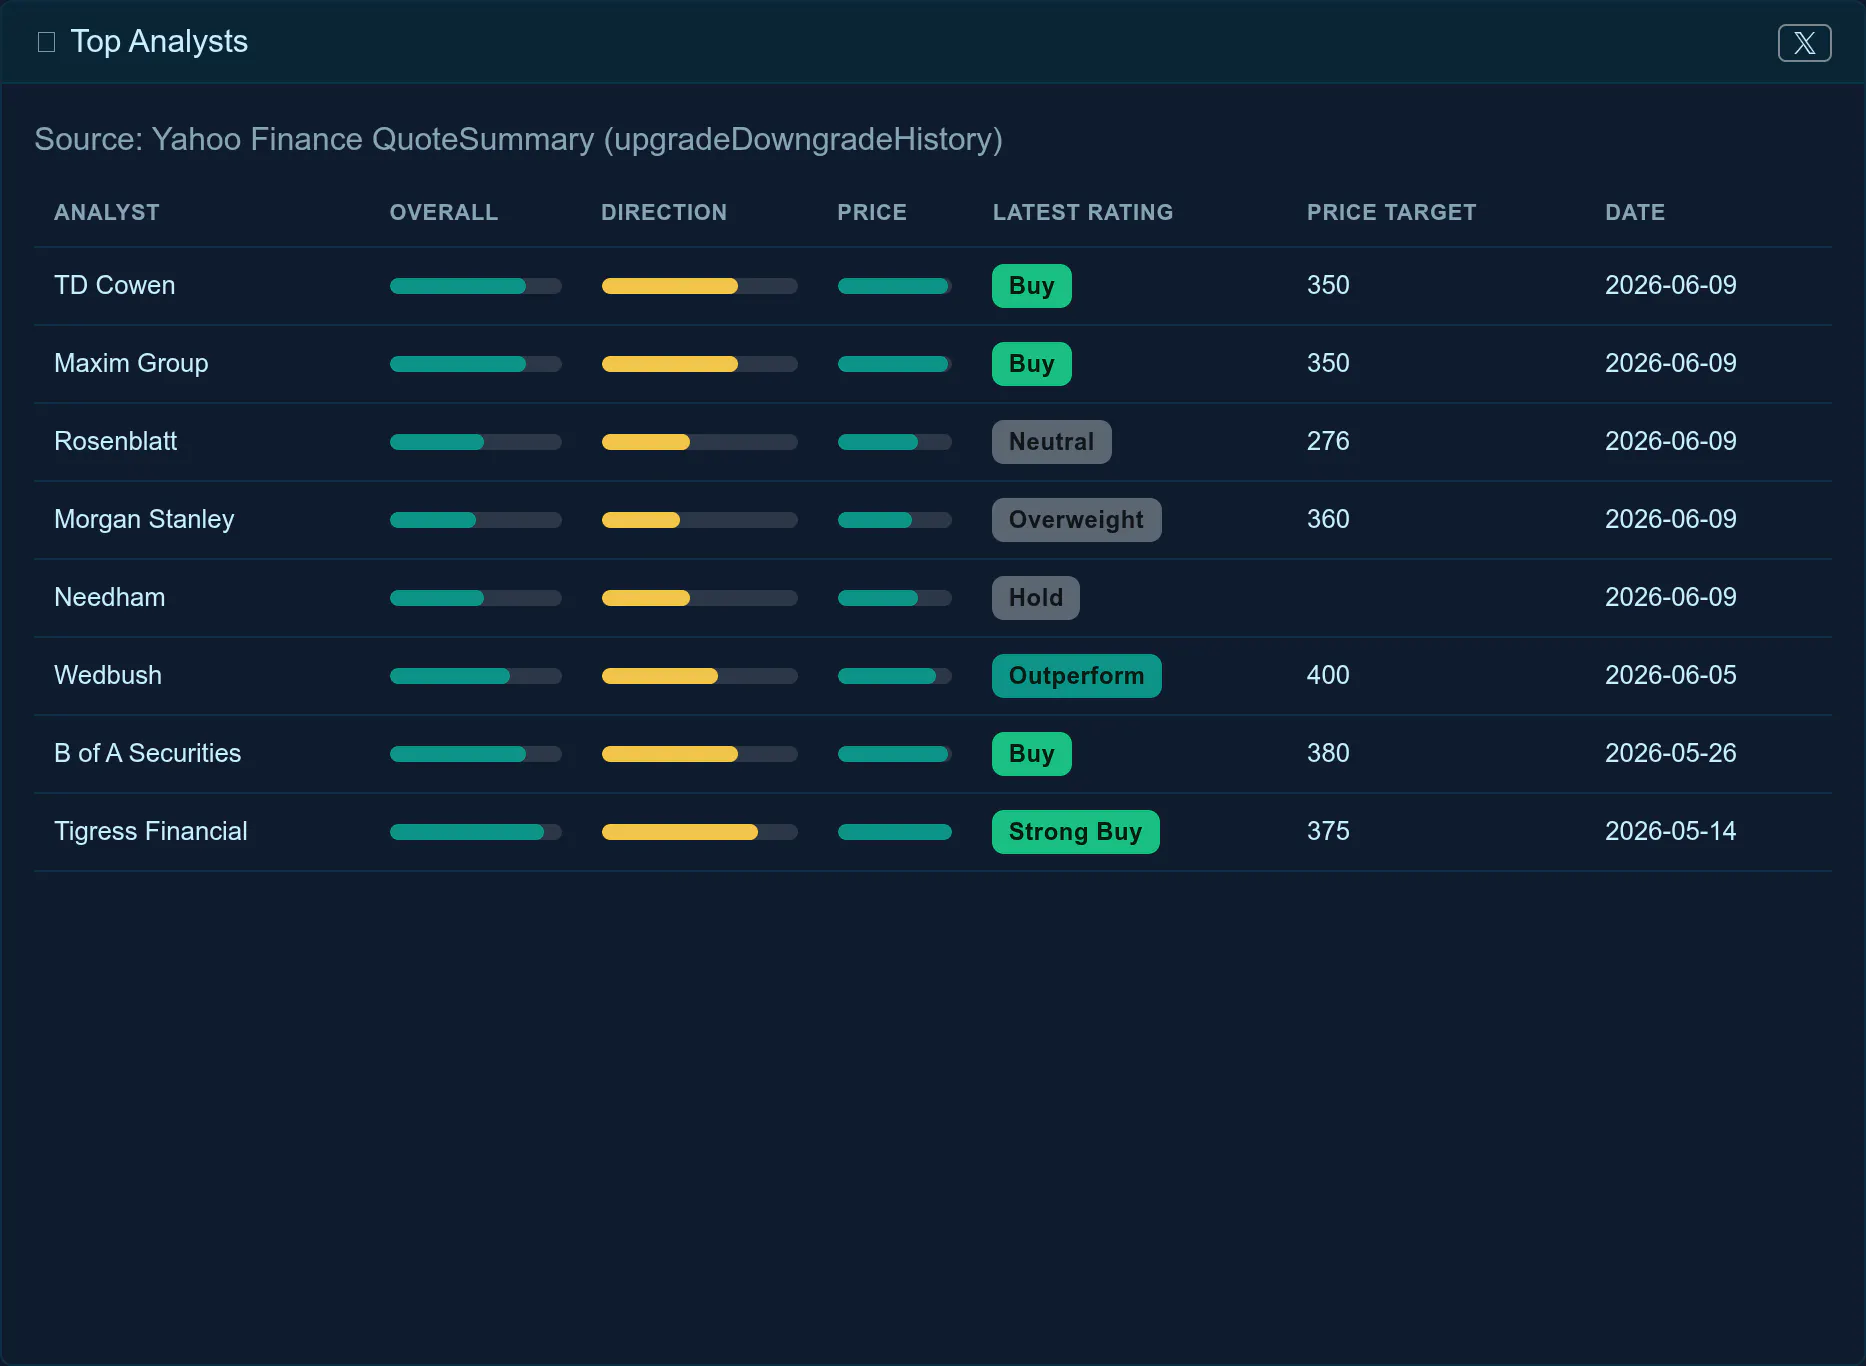Screen dimensions: 1866x1366
Task: Click the Yahoo Finance QuoteSummary source text
Action: pos(518,139)
